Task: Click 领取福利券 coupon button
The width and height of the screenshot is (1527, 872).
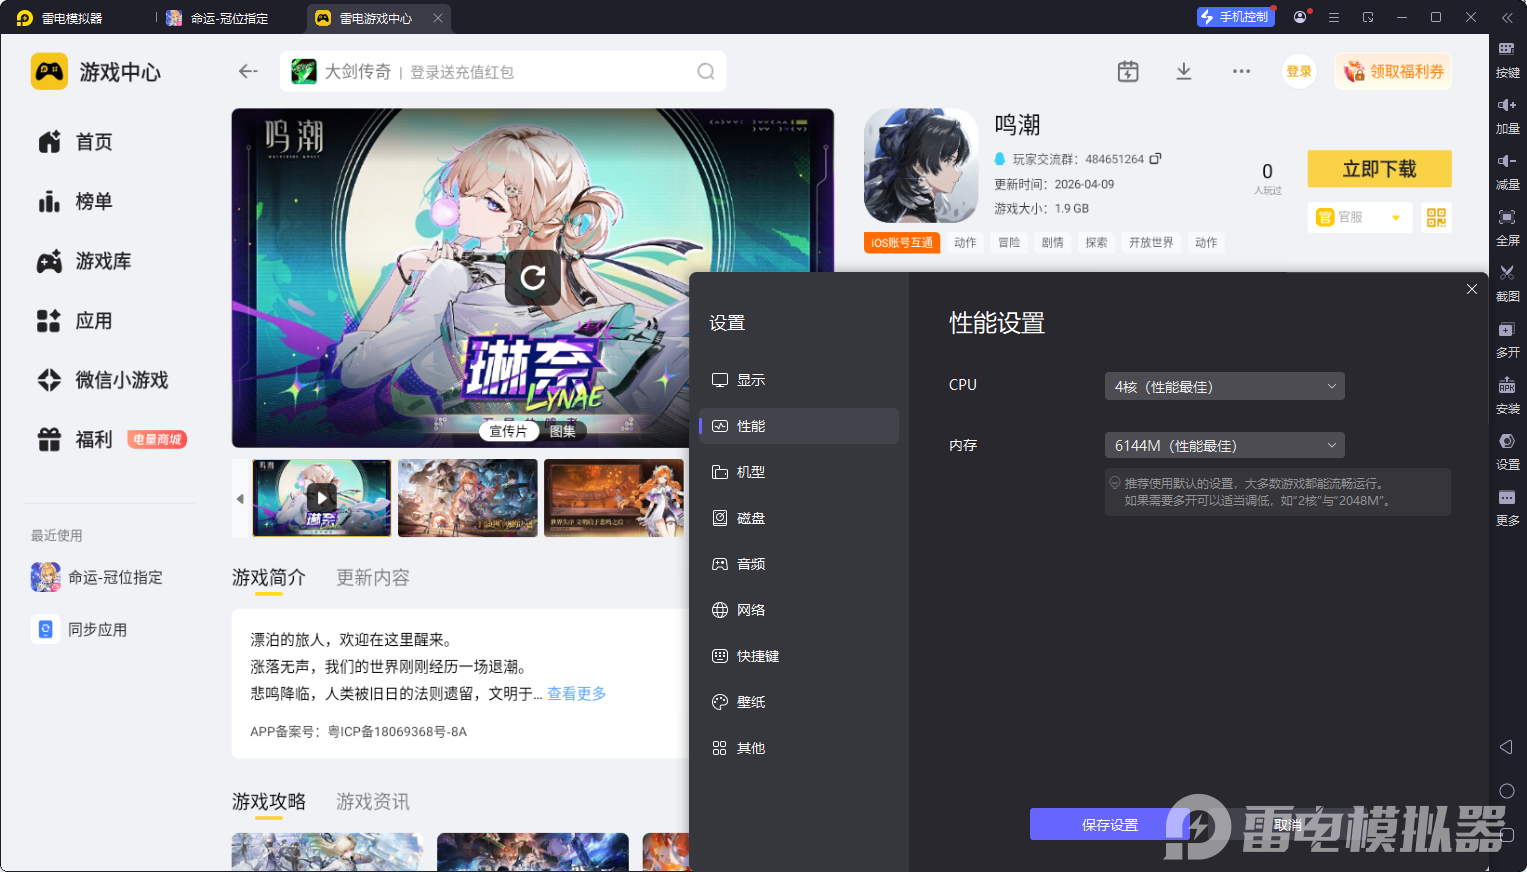Action: [1393, 71]
